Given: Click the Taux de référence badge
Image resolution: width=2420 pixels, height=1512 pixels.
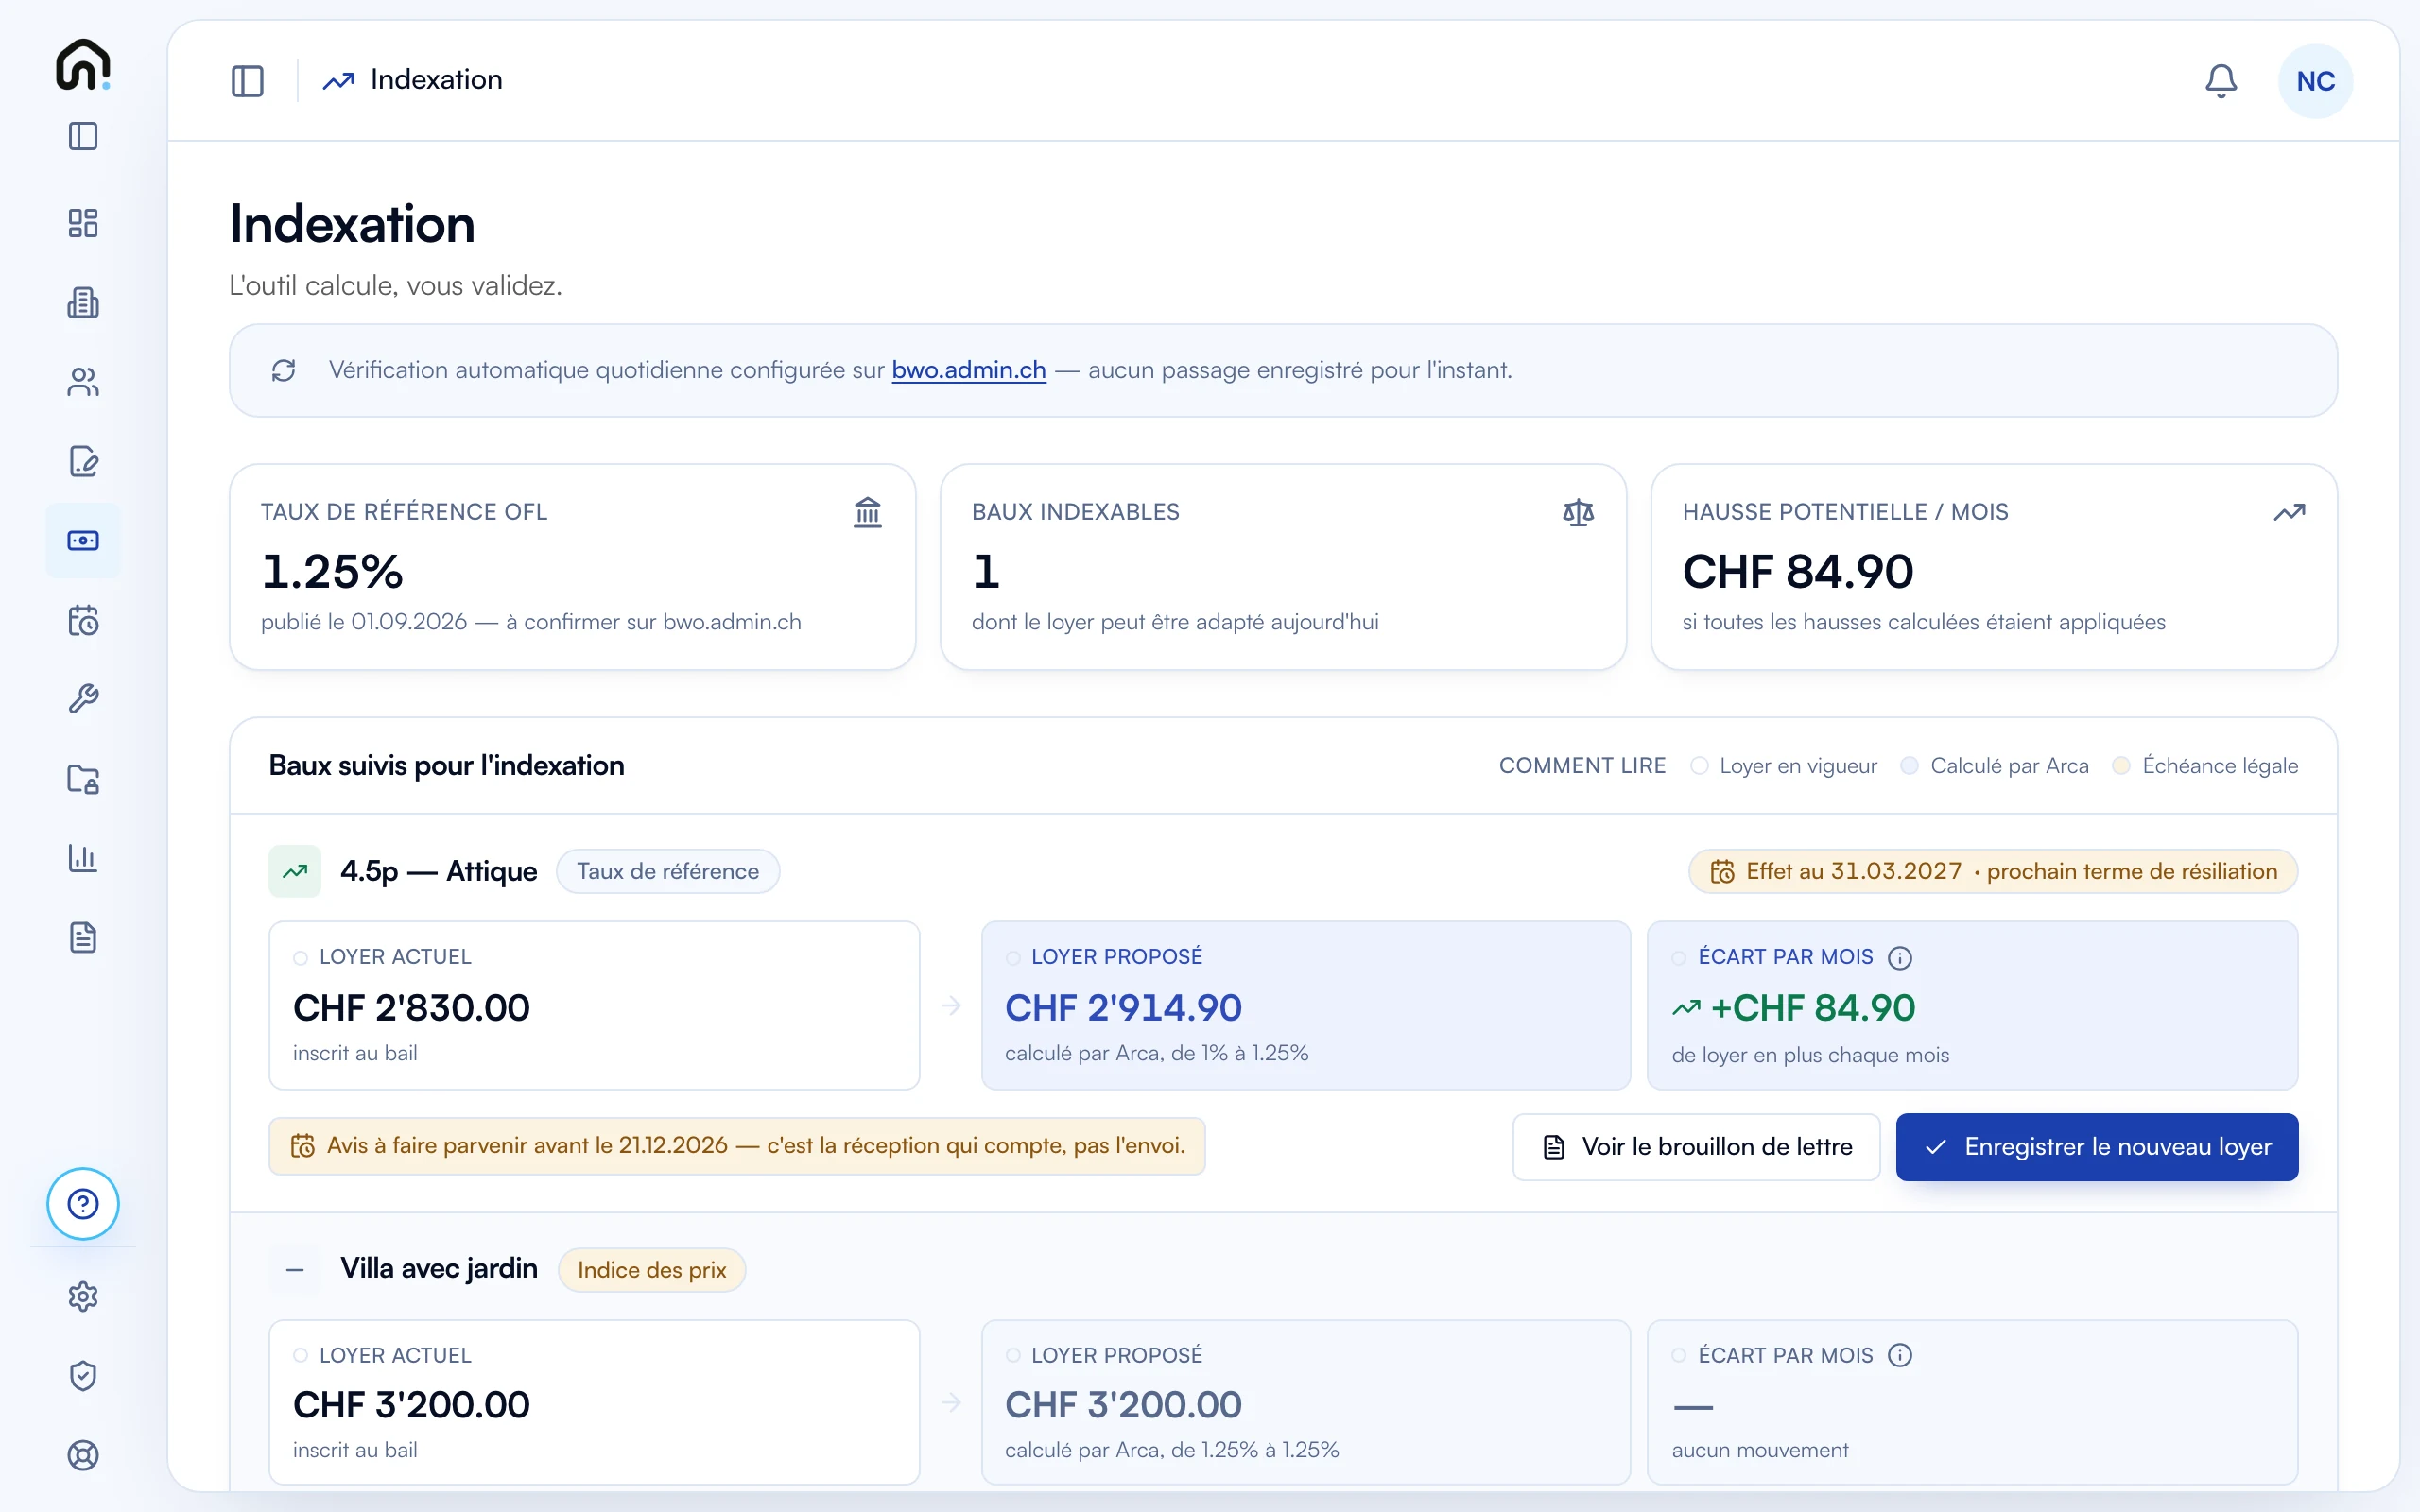Looking at the screenshot, I should [x=668, y=871].
